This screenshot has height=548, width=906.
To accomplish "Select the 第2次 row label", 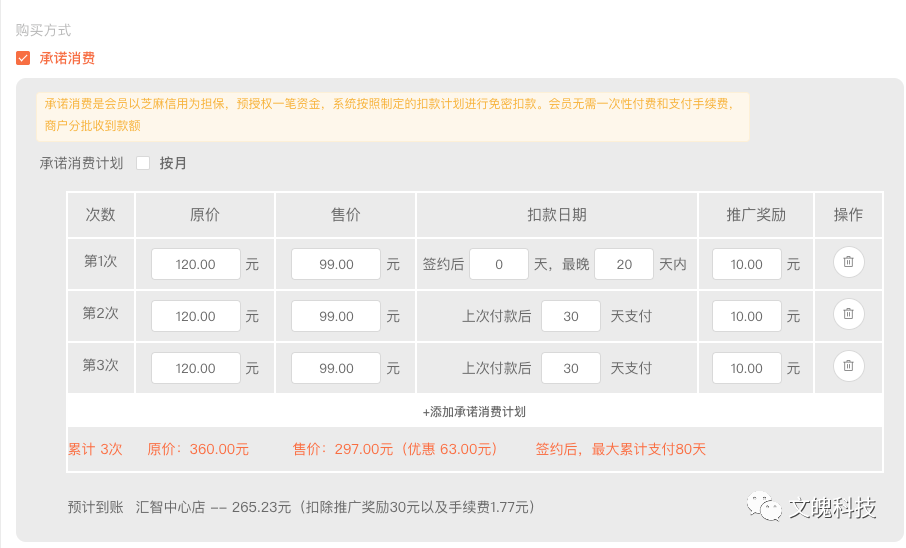I will point(101,313).
